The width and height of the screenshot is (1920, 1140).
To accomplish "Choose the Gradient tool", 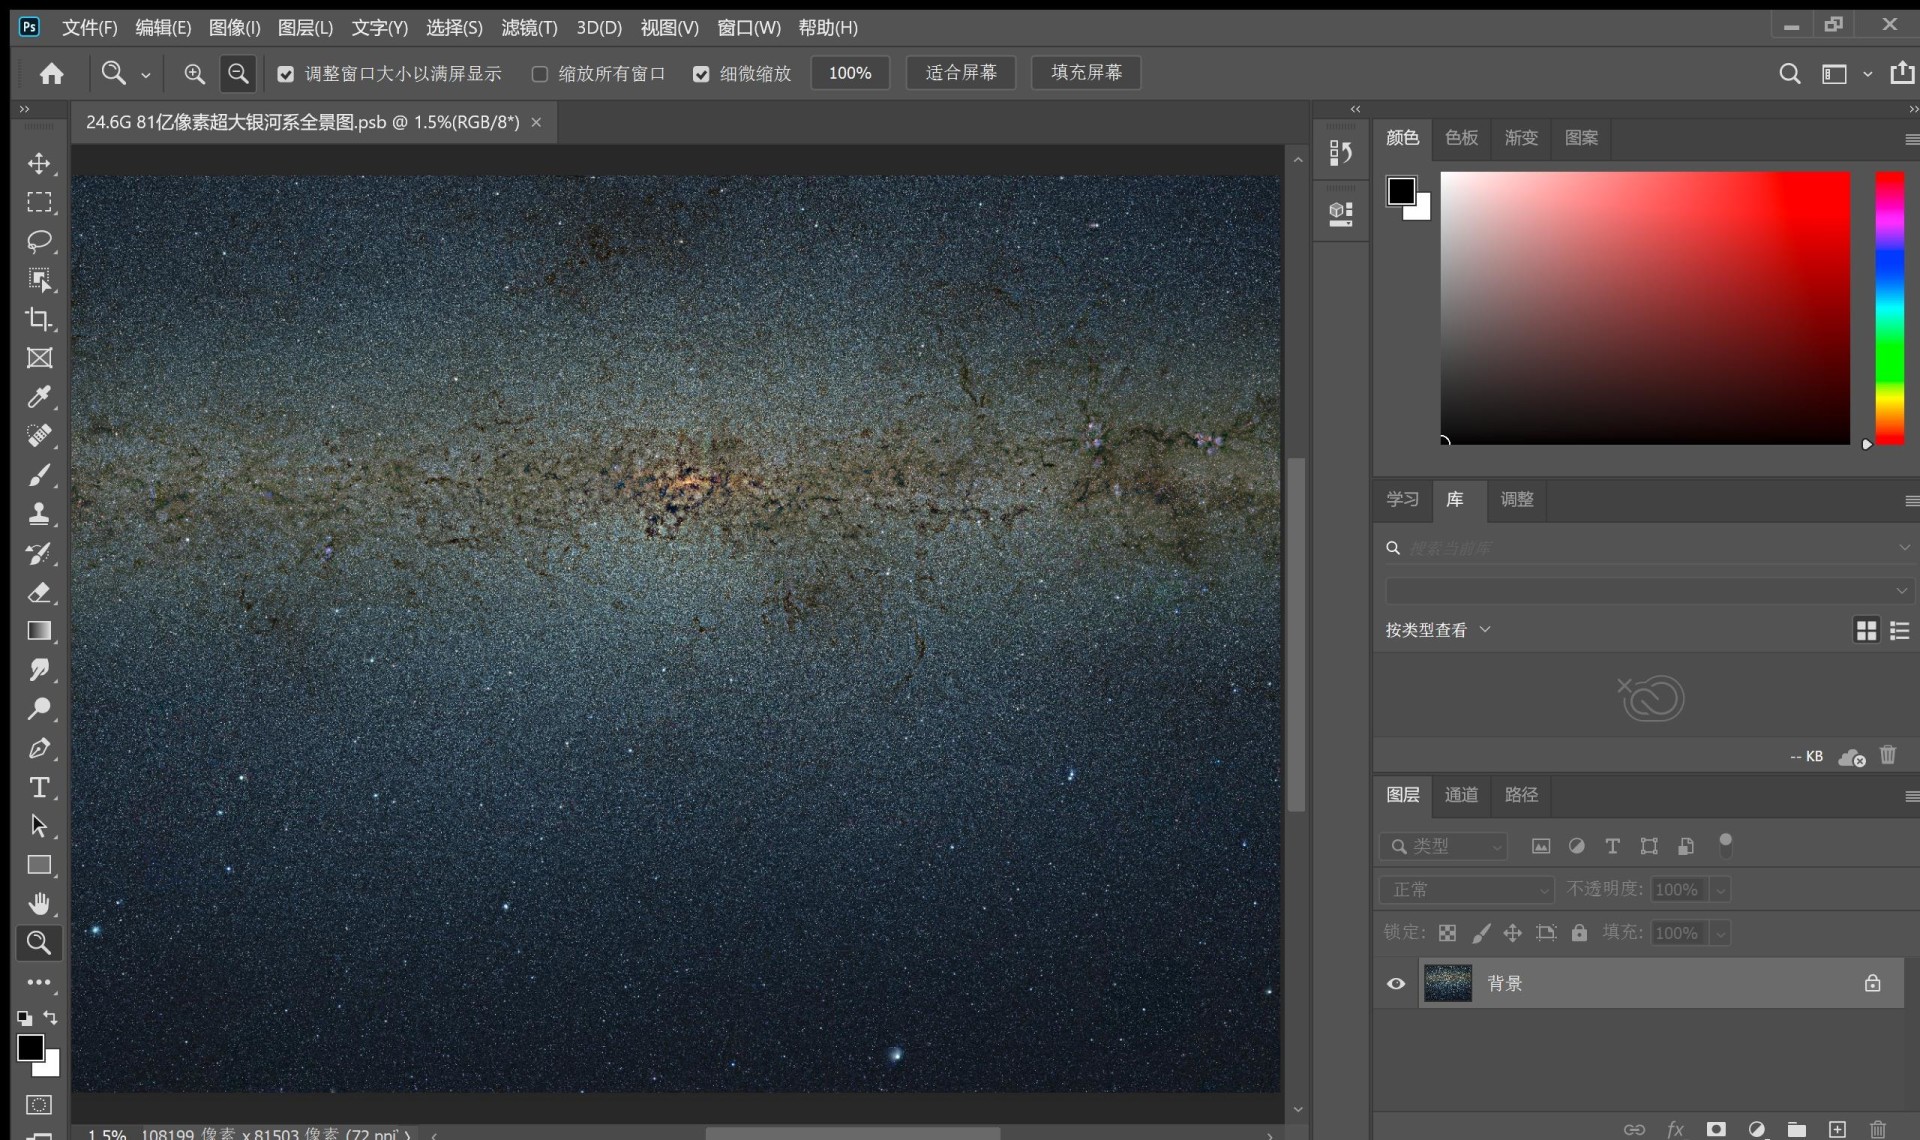I will [39, 631].
